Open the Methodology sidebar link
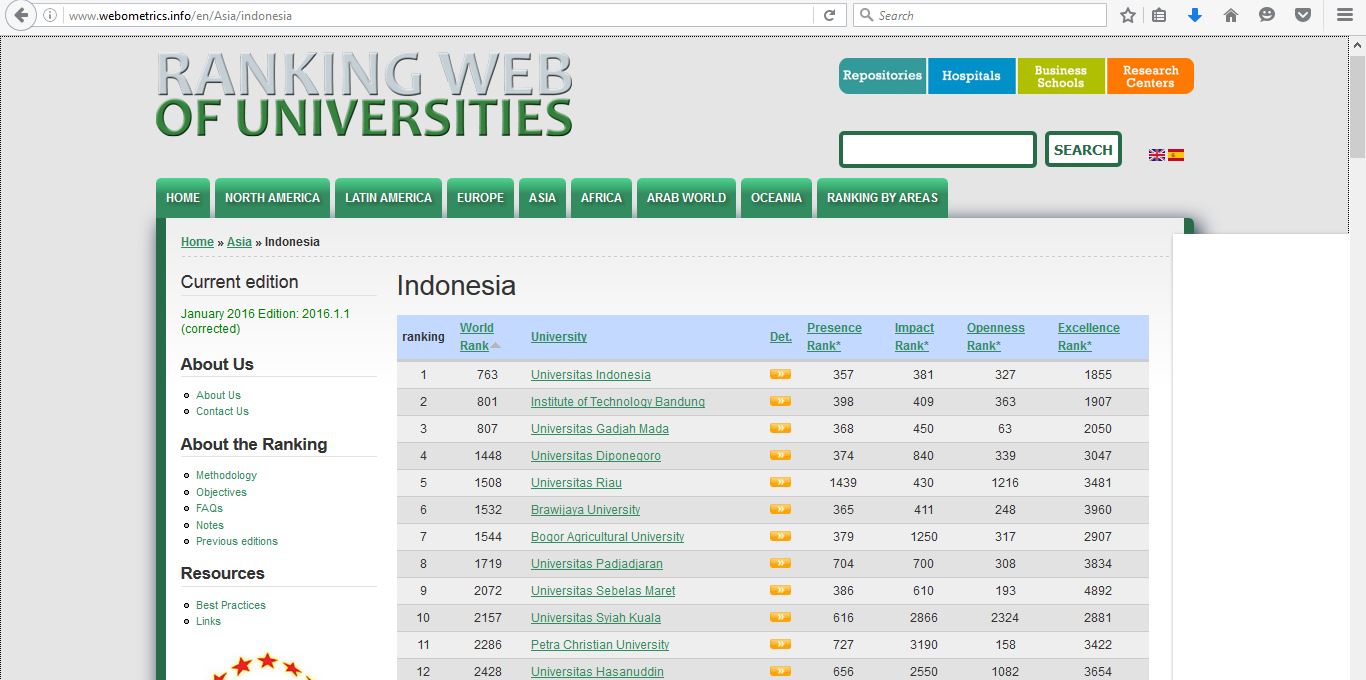The height and width of the screenshot is (680, 1366). [x=226, y=475]
